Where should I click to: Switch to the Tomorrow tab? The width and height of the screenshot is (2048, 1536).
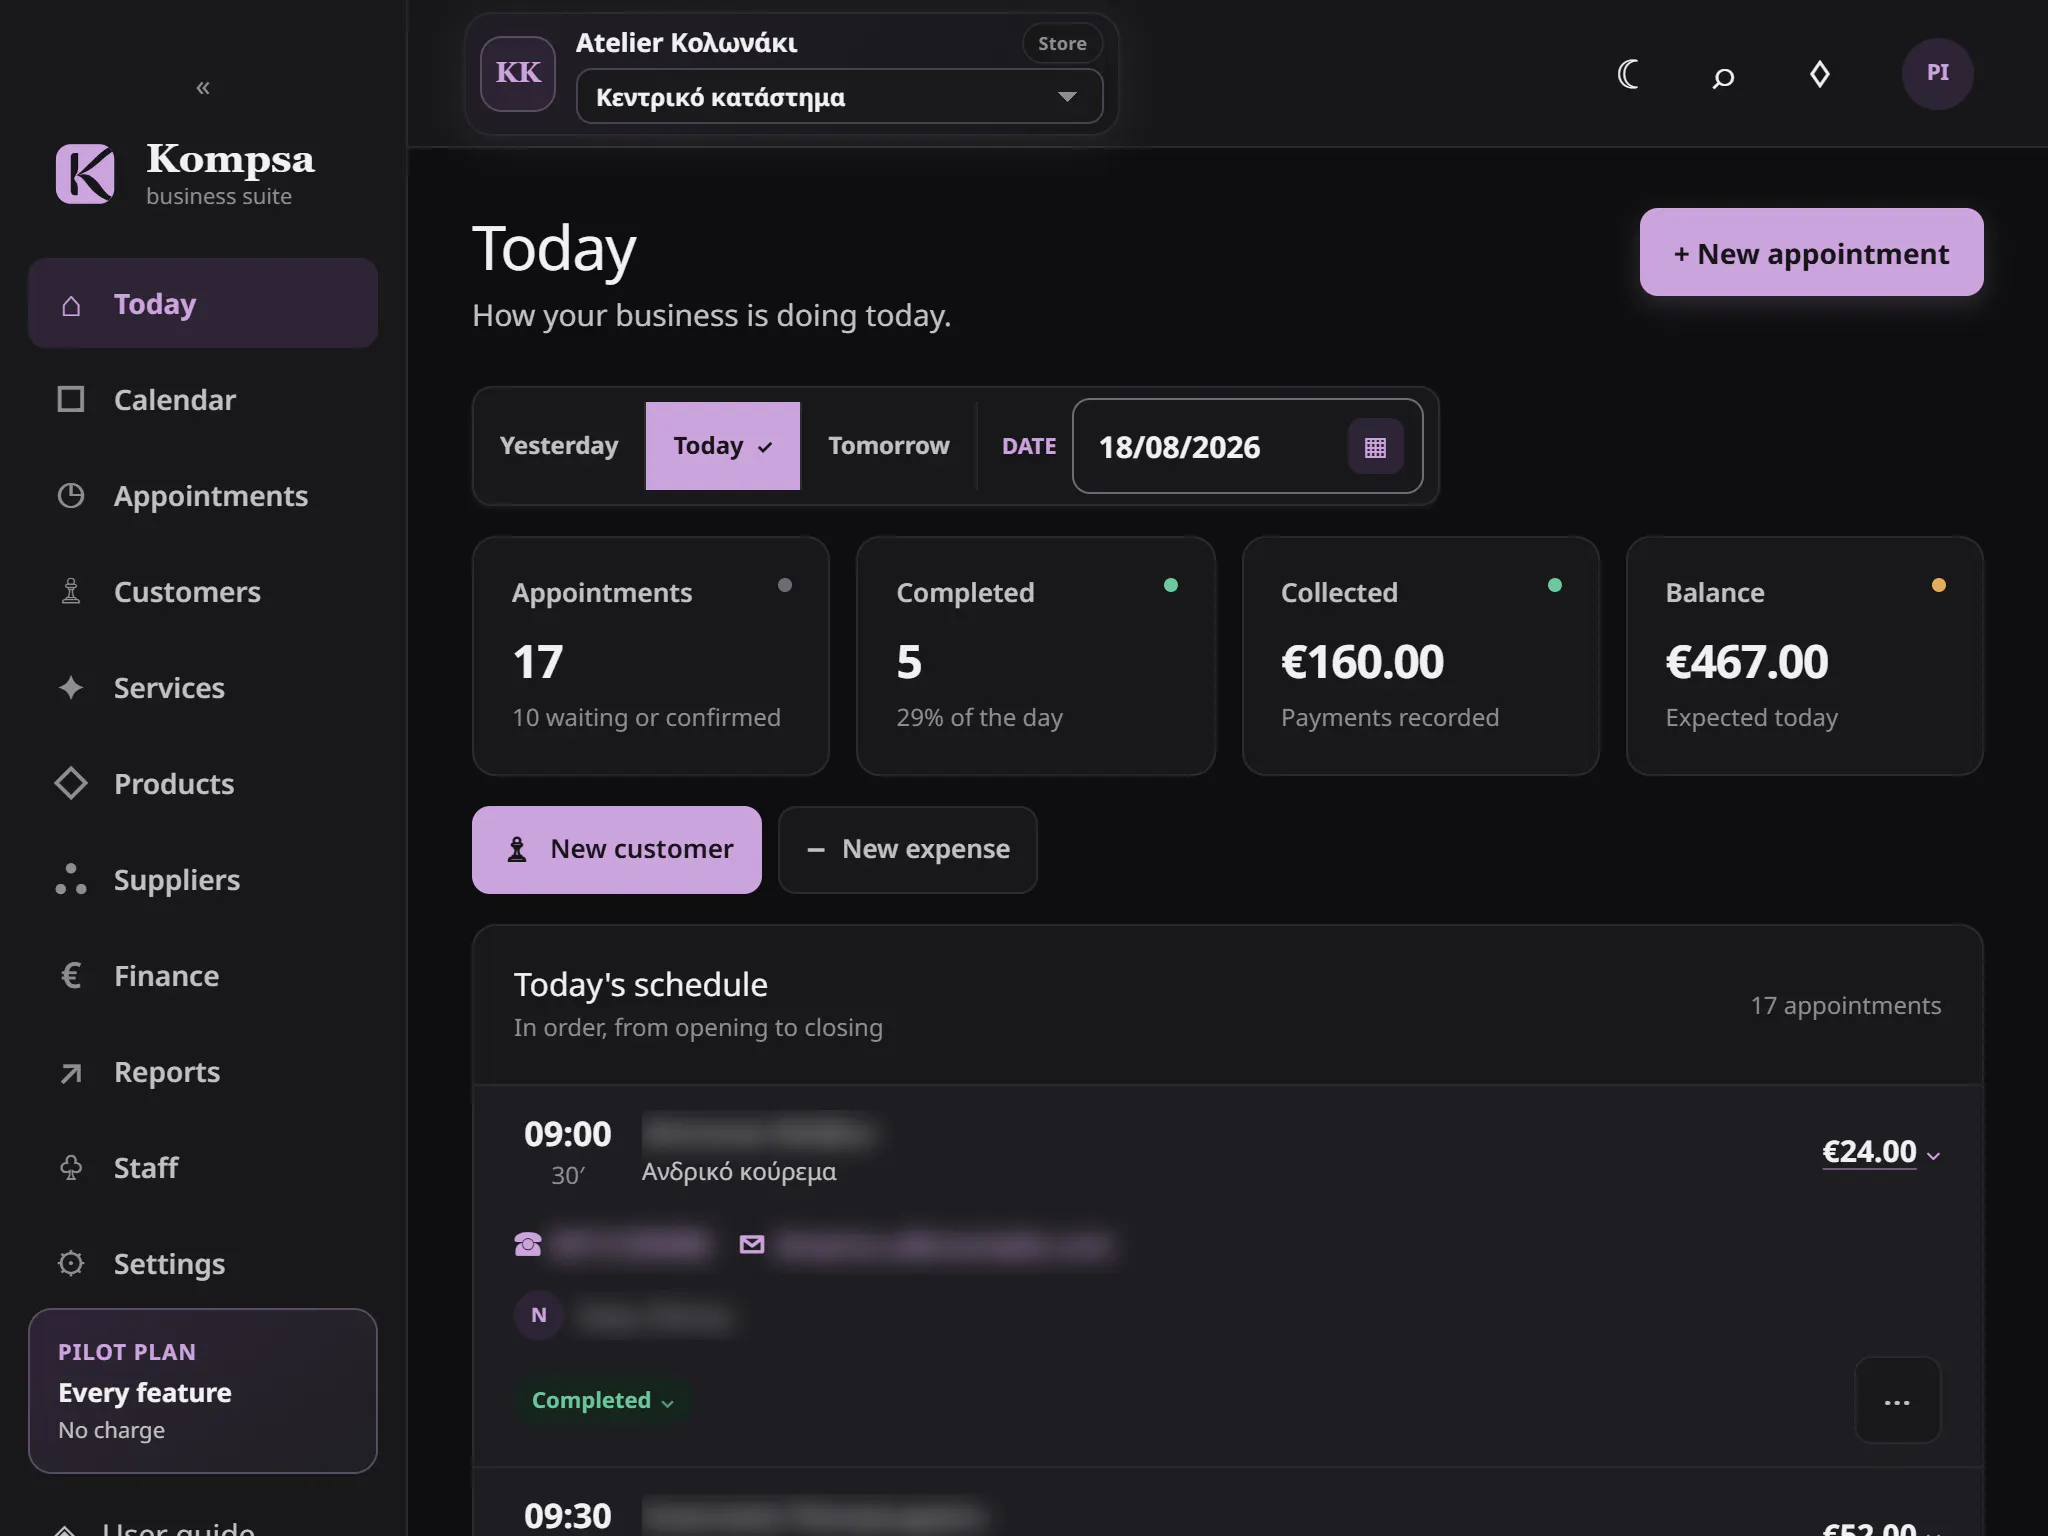click(889, 446)
